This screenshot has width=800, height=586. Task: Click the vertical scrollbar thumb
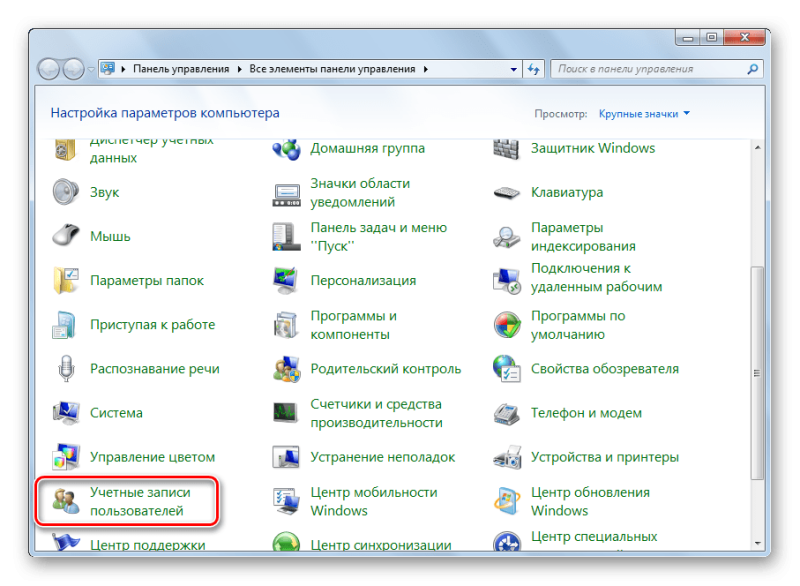[x=757, y=373]
